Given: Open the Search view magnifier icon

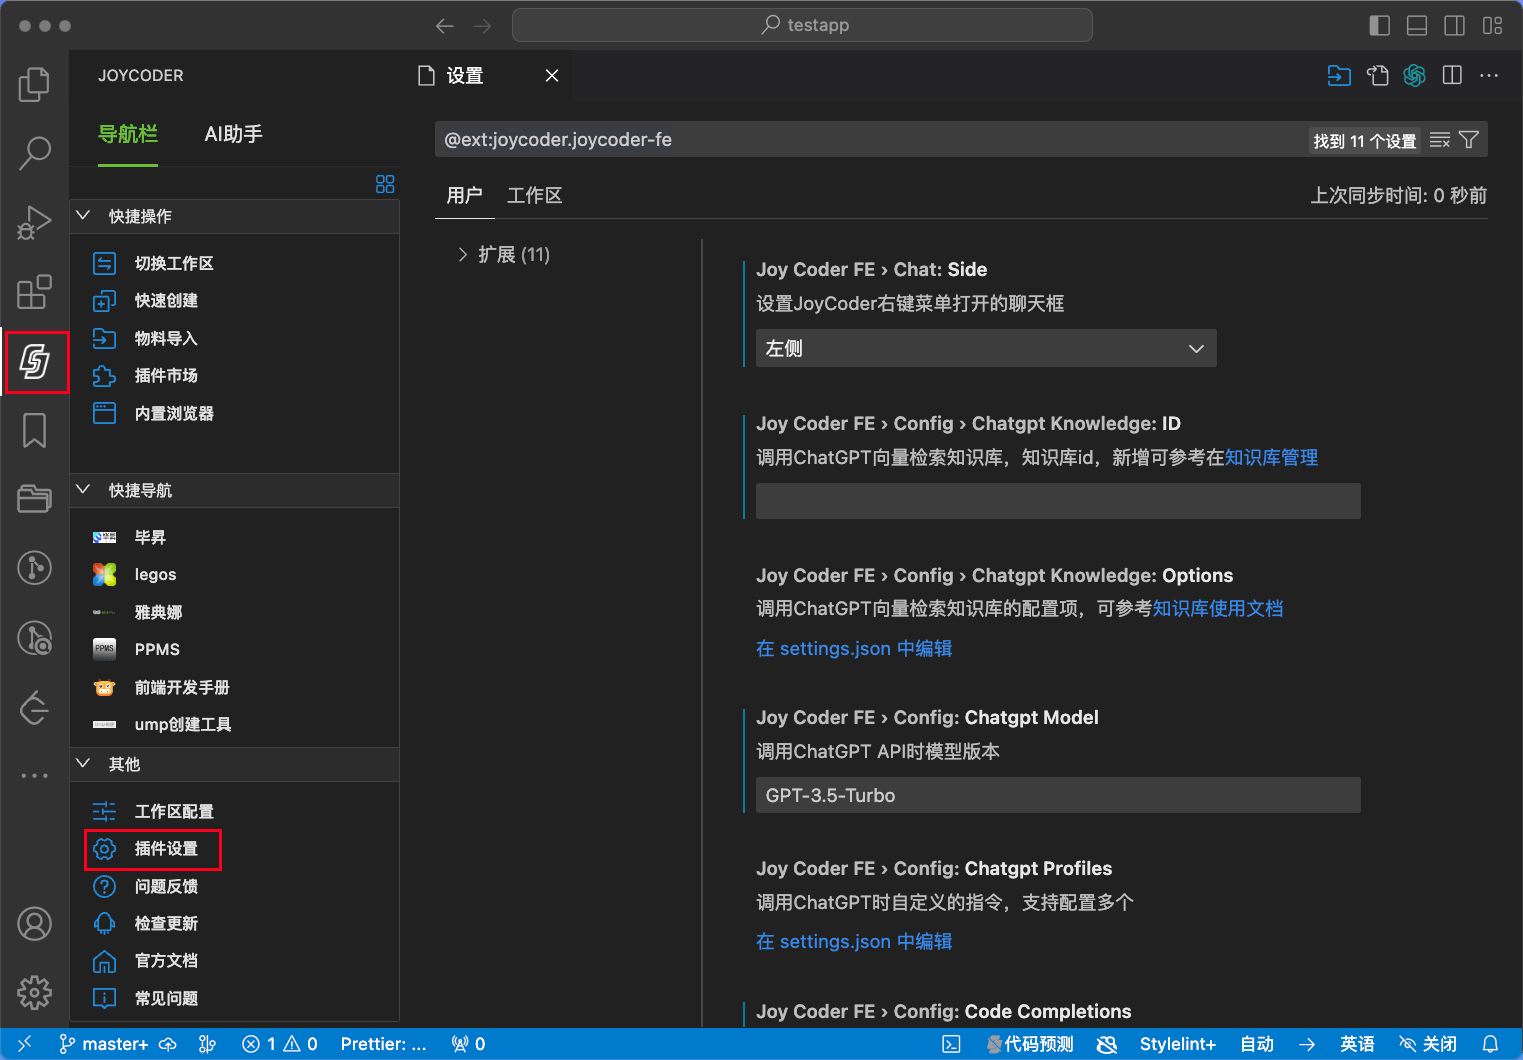Looking at the screenshot, I should click(34, 153).
